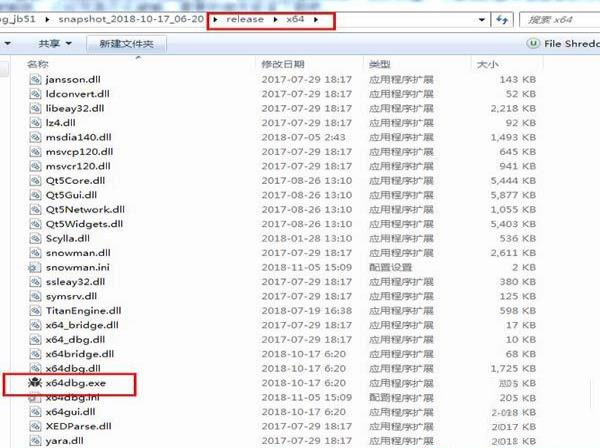Viewport: 600px width, 448px height.
Task: Select the x64dbg.exe file name
Action: click(x=76, y=383)
